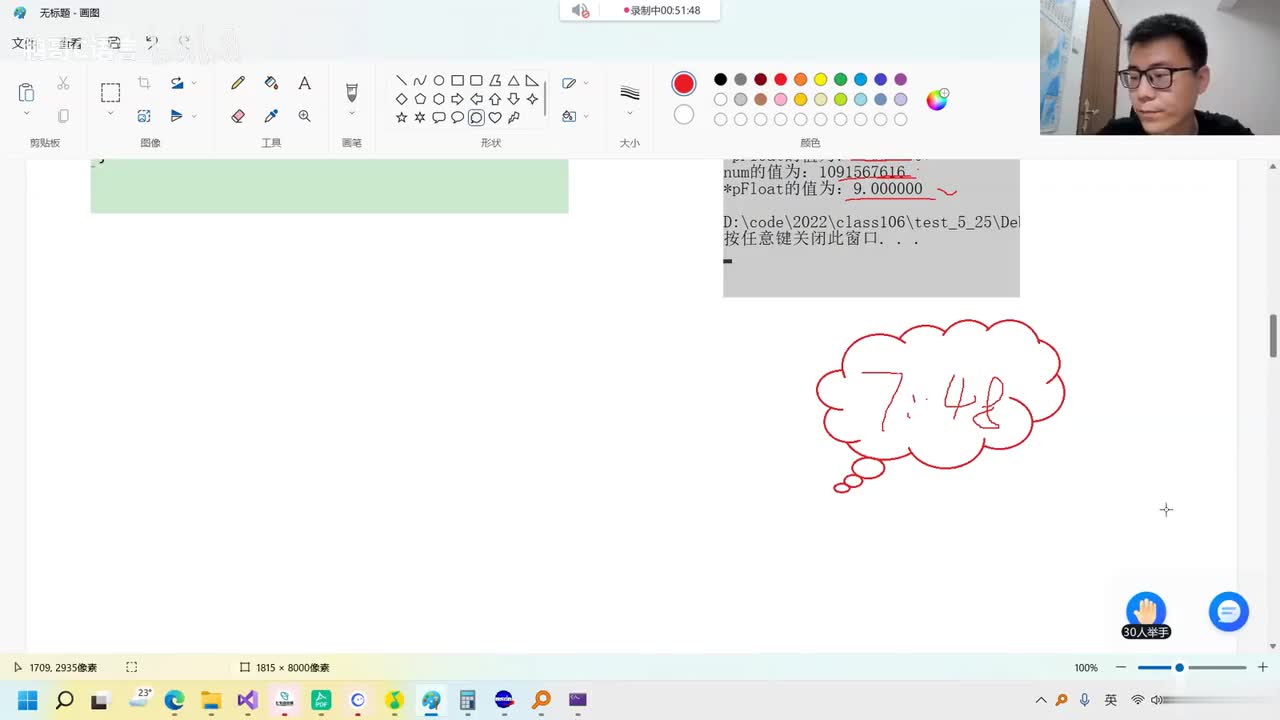This screenshot has width=1280, height=720.
Task: Pick the pink color swatch
Action: [780, 99]
